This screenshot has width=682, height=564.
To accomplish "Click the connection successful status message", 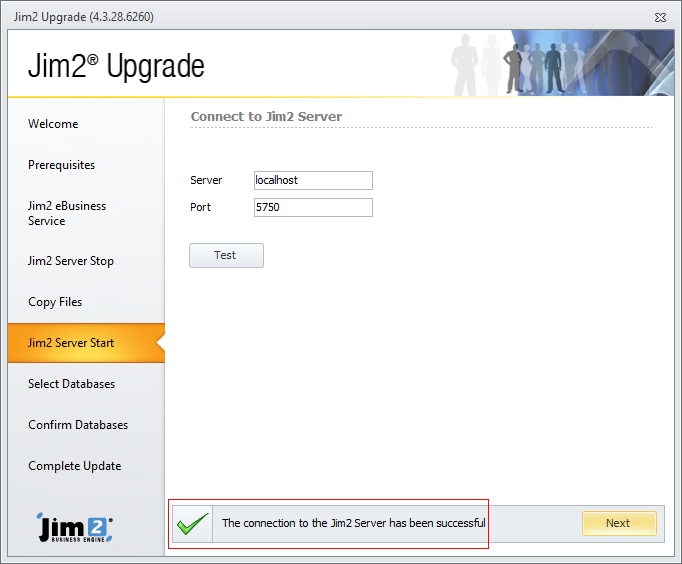I will tap(354, 523).
